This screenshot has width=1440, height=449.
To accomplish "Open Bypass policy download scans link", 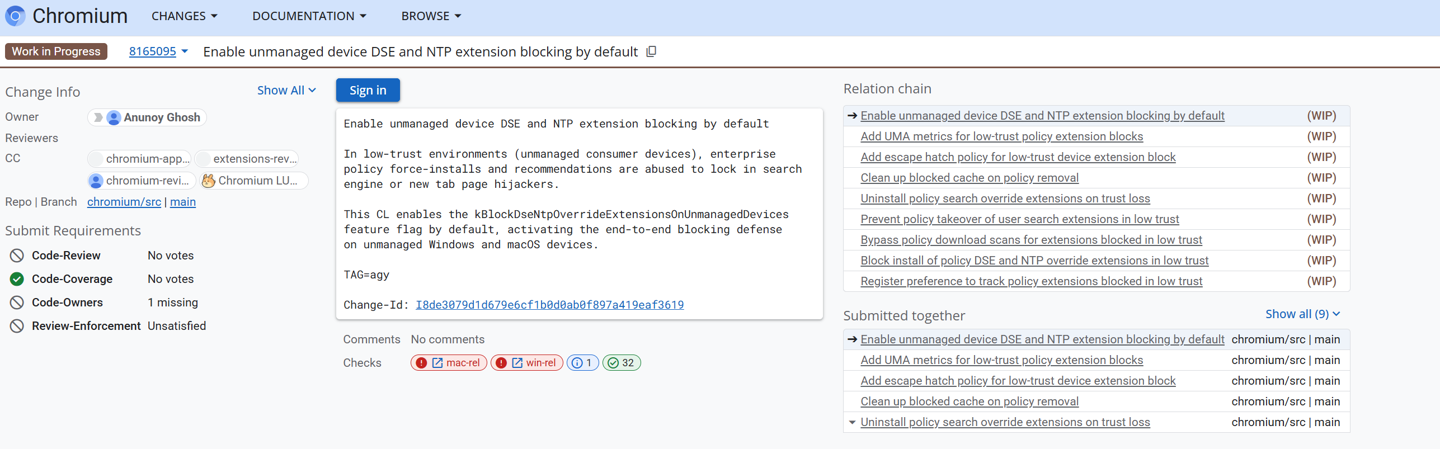I will tap(1031, 240).
